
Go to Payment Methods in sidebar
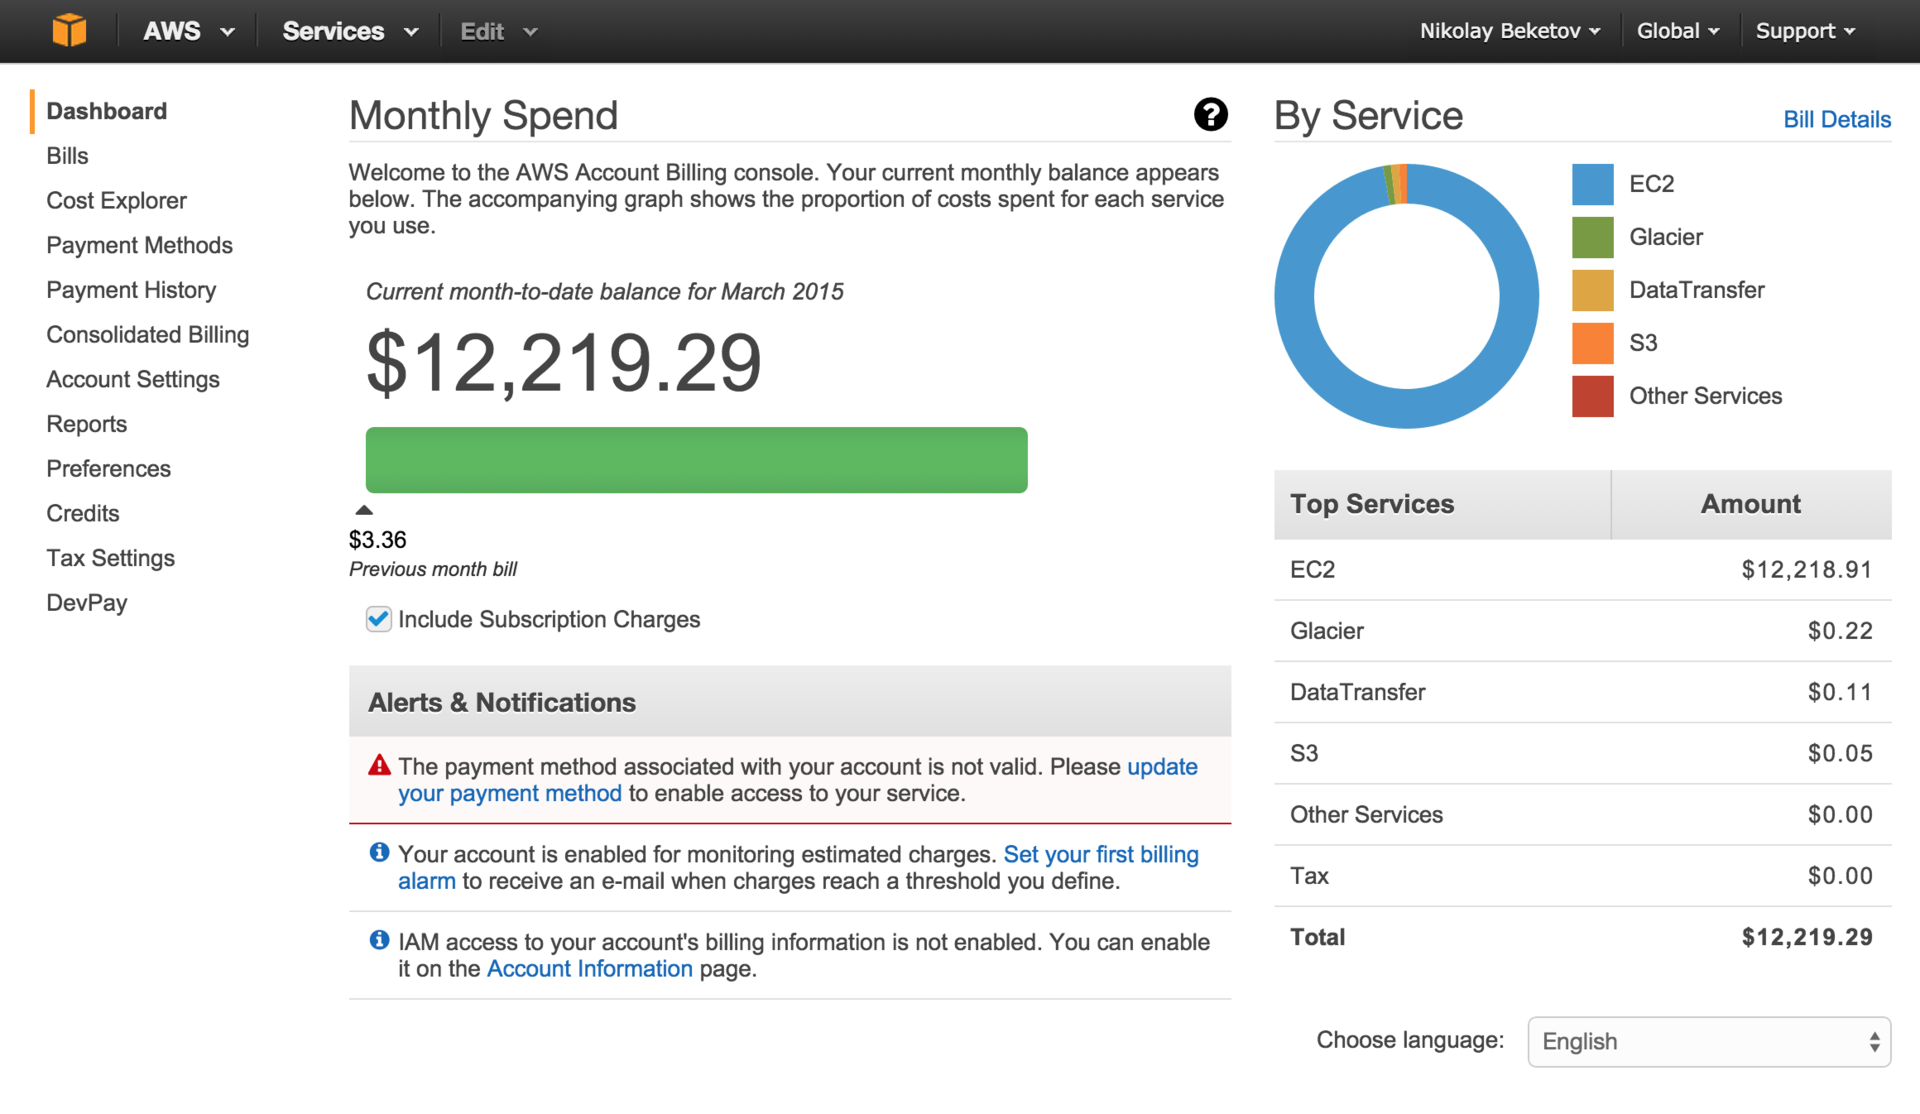pyautogui.click(x=139, y=245)
